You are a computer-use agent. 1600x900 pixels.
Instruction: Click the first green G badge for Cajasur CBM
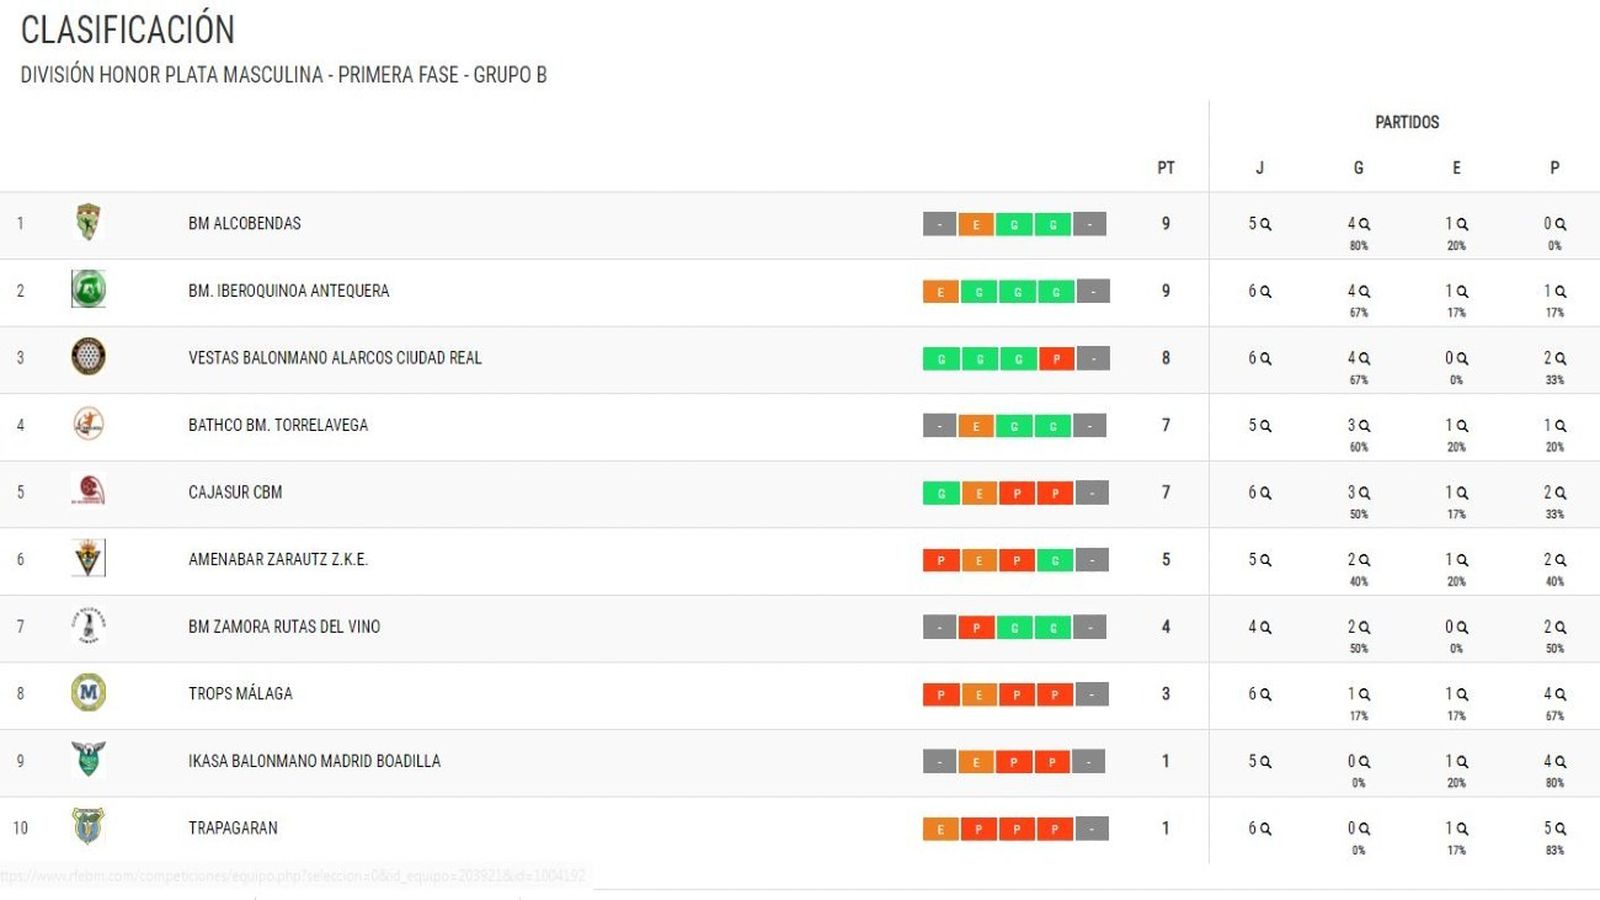[940, 493]
